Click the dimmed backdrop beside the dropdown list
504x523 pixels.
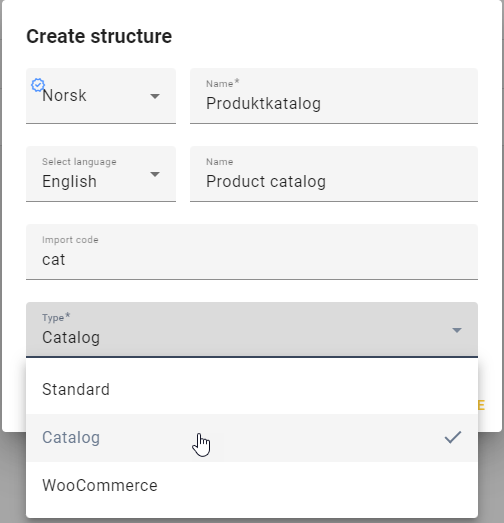491,477
